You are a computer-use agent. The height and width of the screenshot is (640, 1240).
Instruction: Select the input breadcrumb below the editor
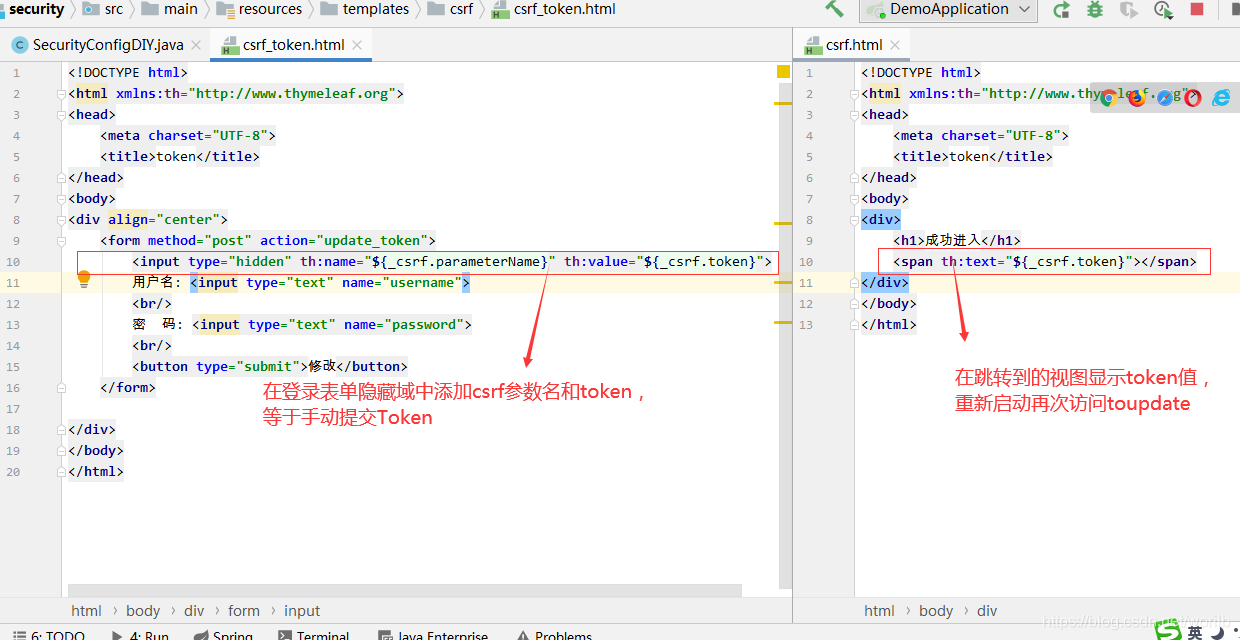click(302, 610)
